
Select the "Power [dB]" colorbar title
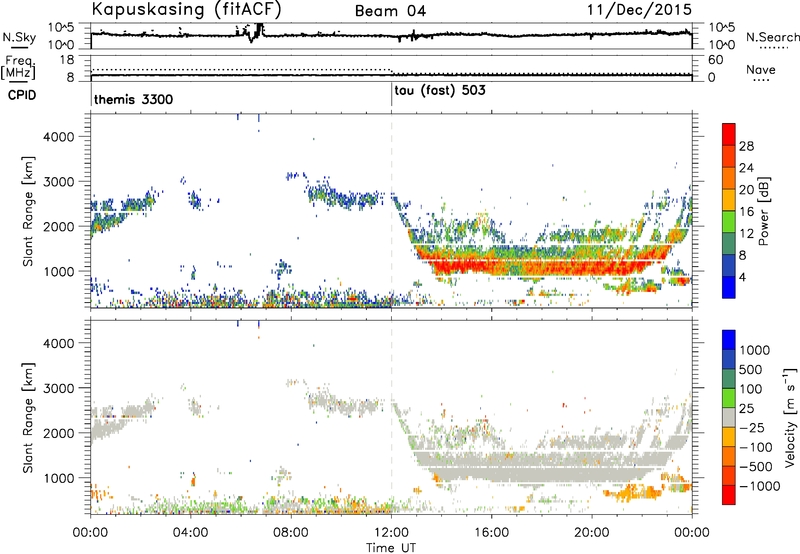763,211
